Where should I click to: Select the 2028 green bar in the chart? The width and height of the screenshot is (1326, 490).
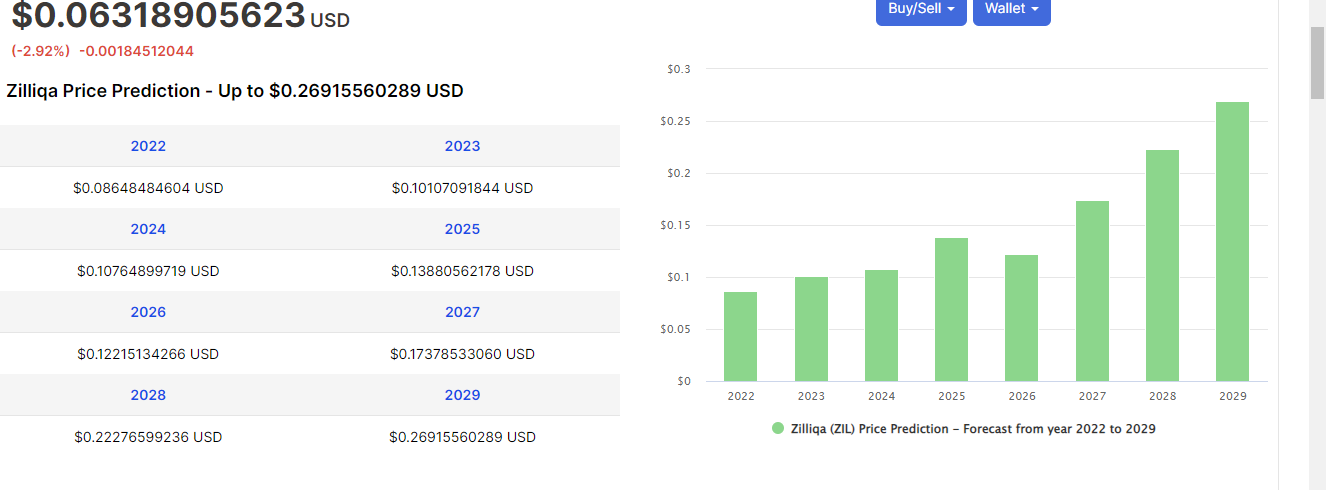(1162, 266)
